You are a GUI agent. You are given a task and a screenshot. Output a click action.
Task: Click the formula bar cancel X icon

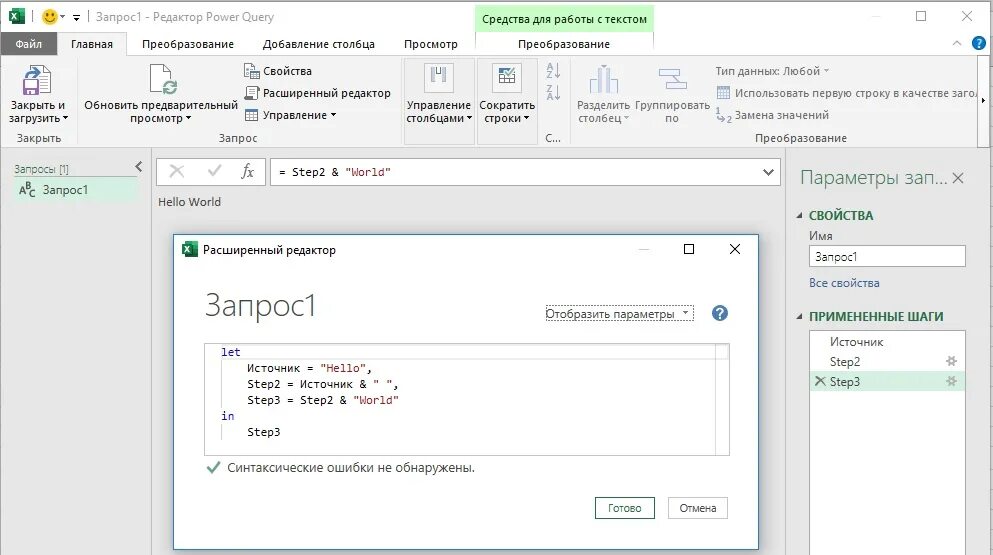coord(177,171)
